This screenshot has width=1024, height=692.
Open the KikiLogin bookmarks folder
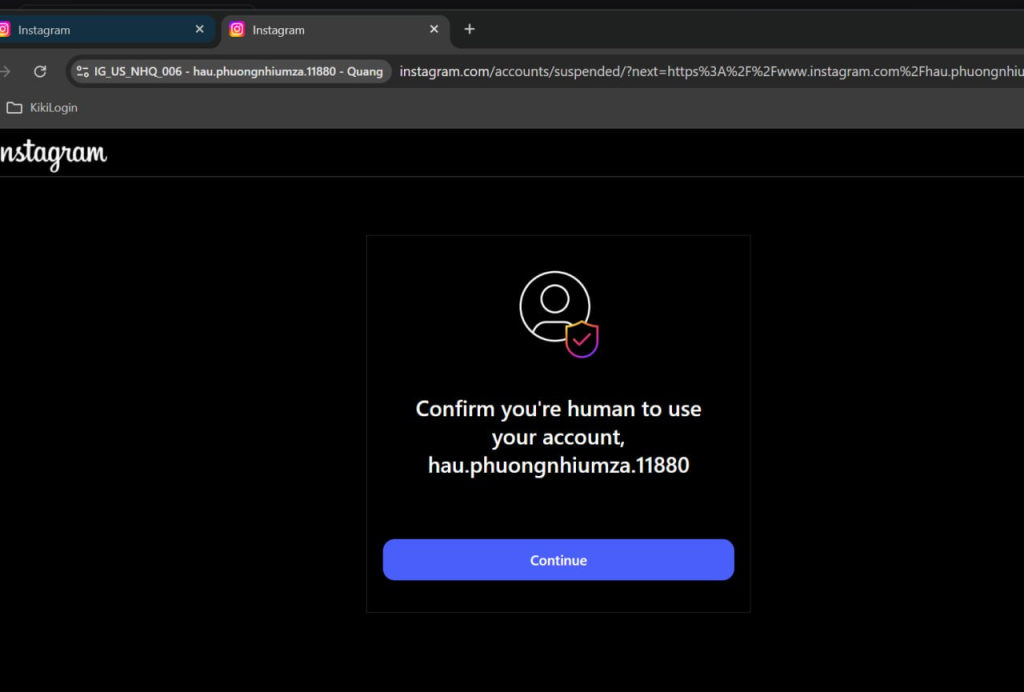pos(42,108)
